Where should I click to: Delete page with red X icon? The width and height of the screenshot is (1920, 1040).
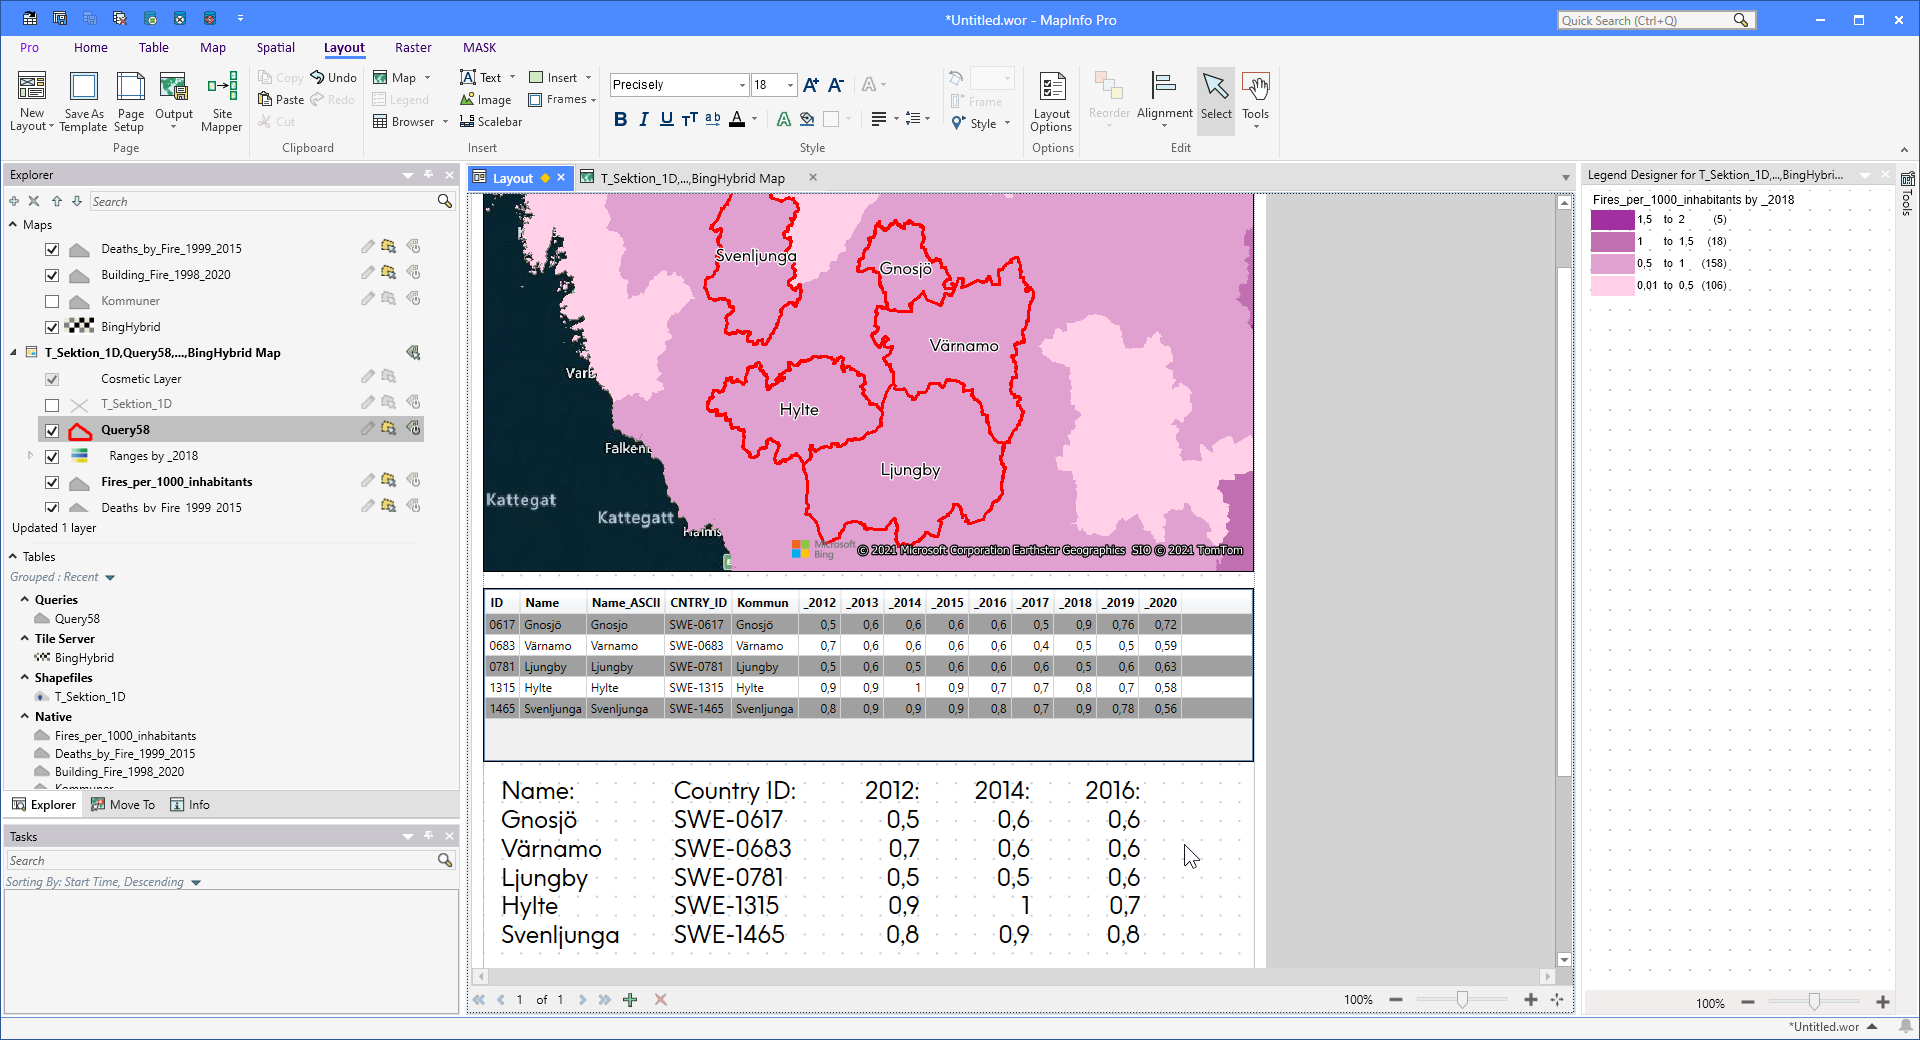(x=660, y=999)
